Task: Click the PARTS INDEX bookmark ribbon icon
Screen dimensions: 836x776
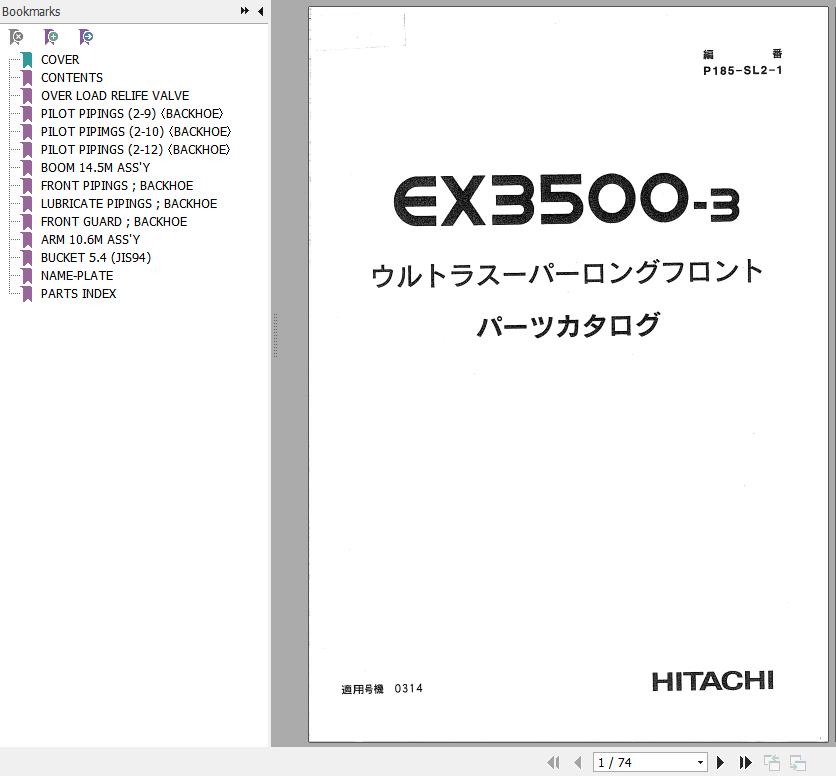Action: tap(27, 294)
